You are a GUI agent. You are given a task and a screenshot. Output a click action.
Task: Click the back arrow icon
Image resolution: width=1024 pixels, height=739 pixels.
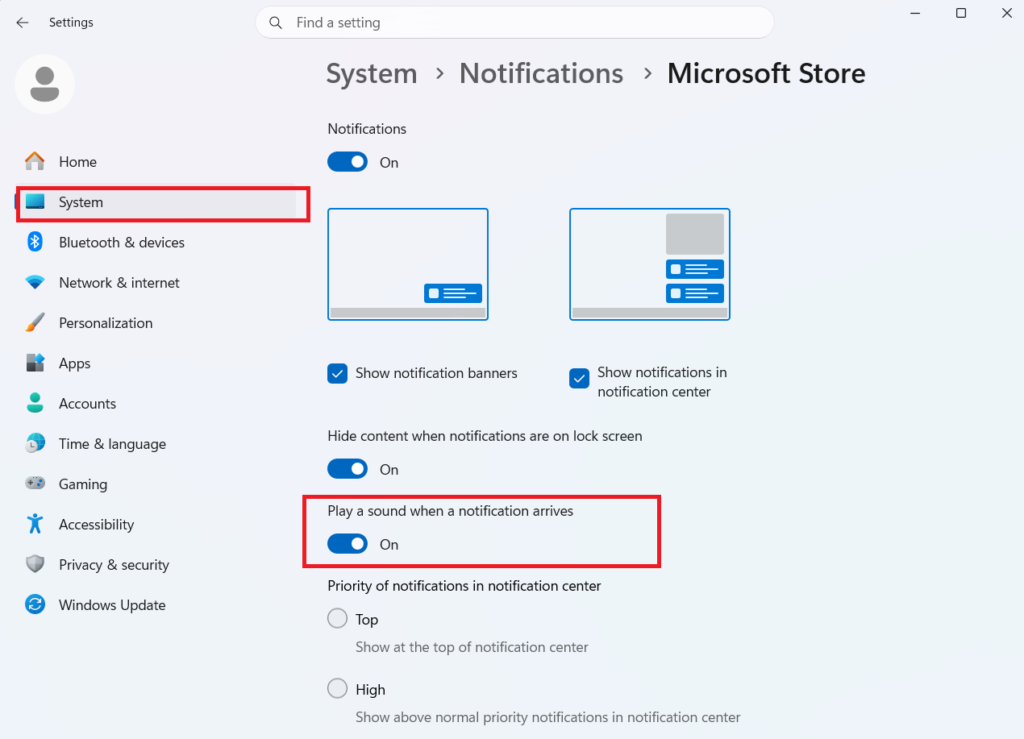click(x=22, y=23)
